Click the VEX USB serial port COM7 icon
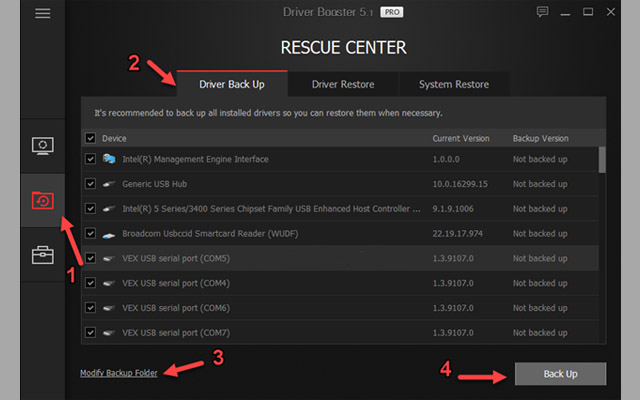This screenshot has height=400, width=640. (x=109, y=333)
